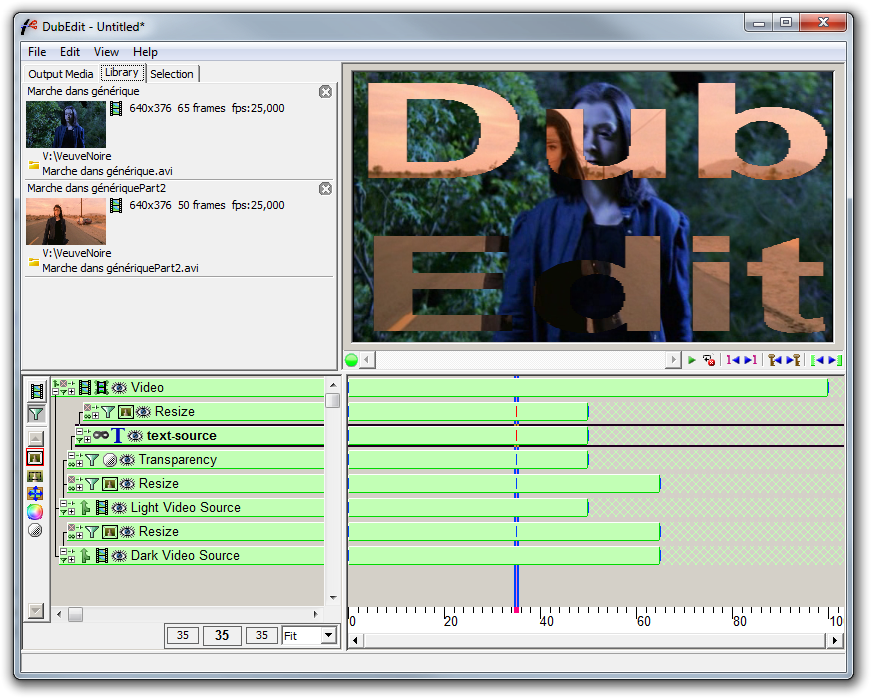Viewport: 871px width, 699px height.
Task: Choose the crop filter icon in sidebar
Action: pyautogui.click(x=35, y=476)
